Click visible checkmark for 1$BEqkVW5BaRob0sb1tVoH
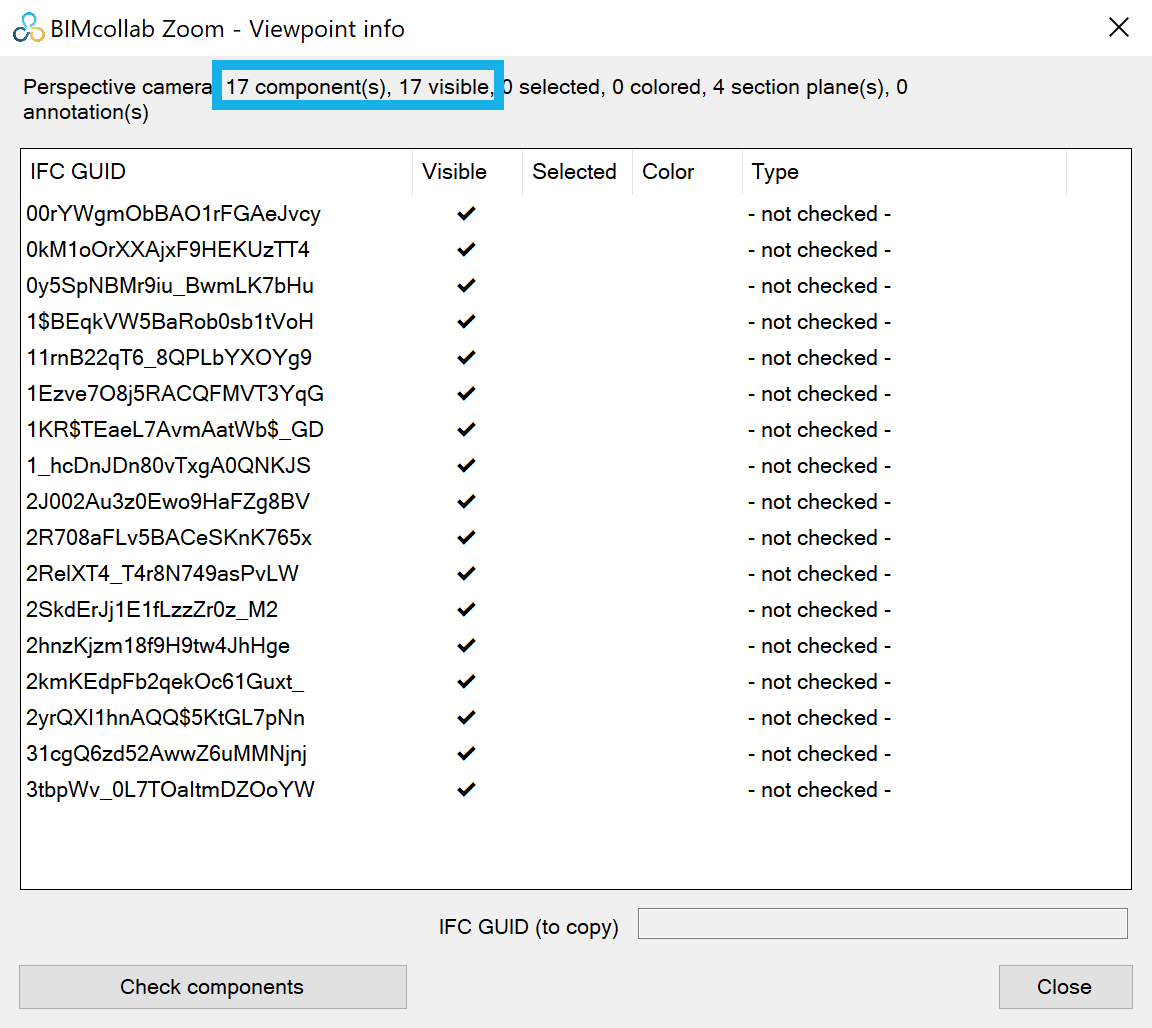 (467, 322)
